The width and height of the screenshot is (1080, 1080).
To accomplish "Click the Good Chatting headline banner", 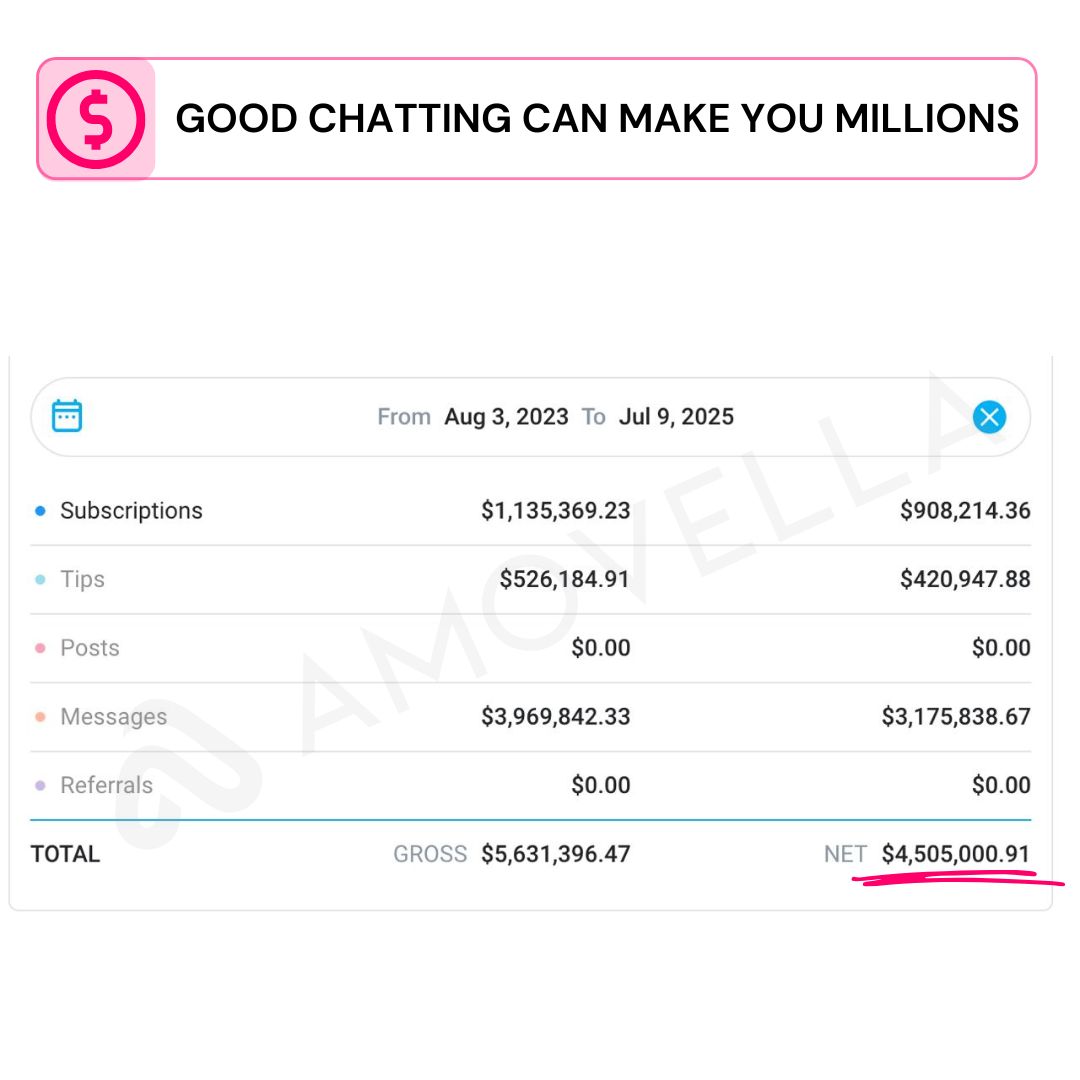I will [597, 119].
